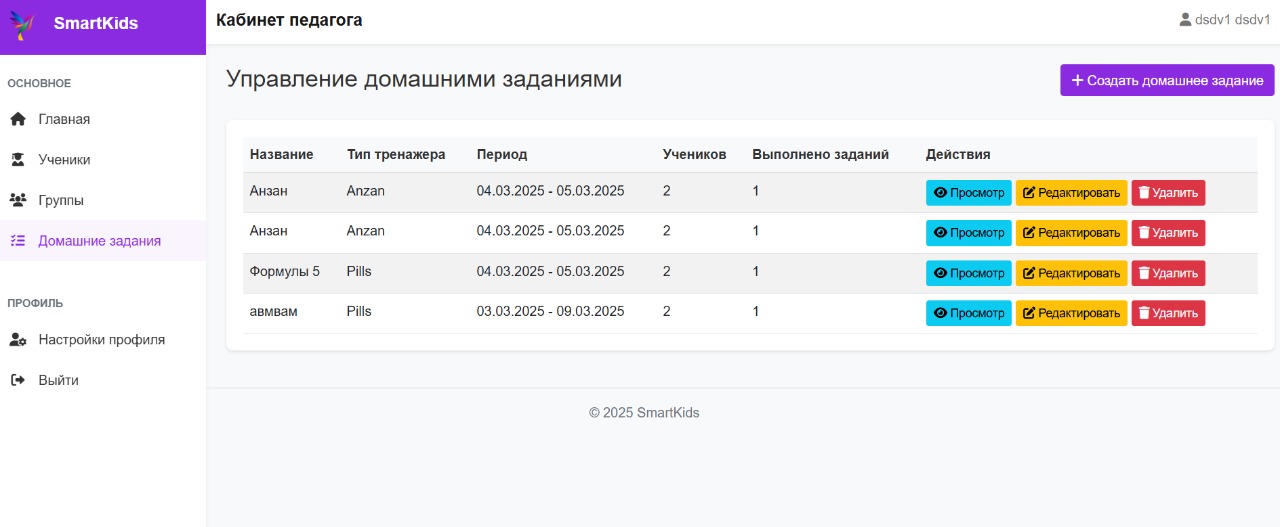
Task: Open the dsdv1 dsdv1 user account
Action: click(1225, 19)
